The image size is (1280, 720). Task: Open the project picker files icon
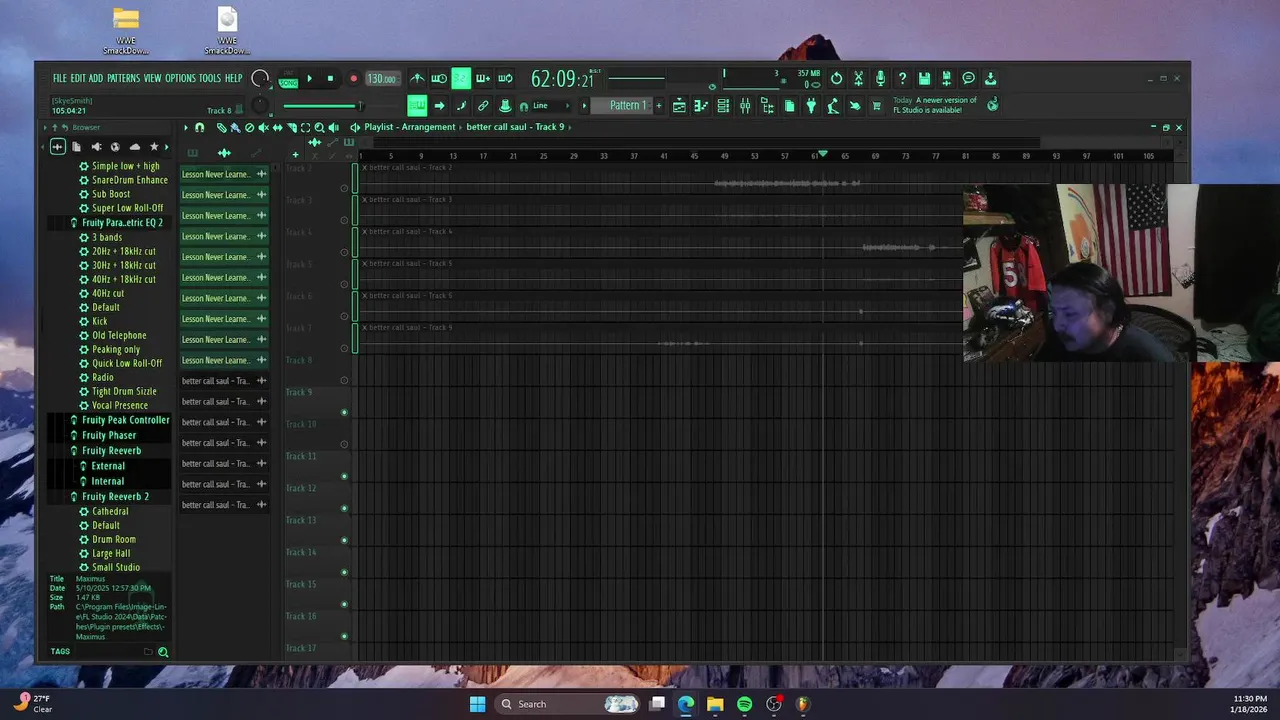pos(789,105)
